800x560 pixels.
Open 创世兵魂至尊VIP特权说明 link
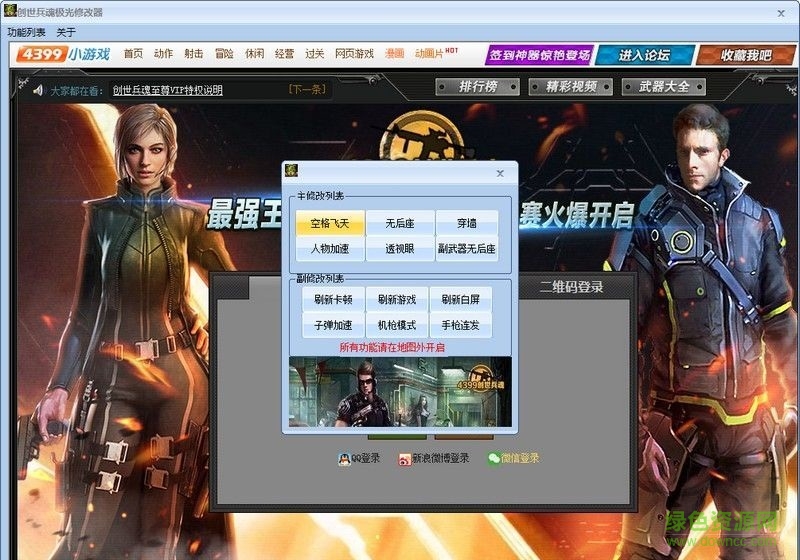[x=168, y=90]
